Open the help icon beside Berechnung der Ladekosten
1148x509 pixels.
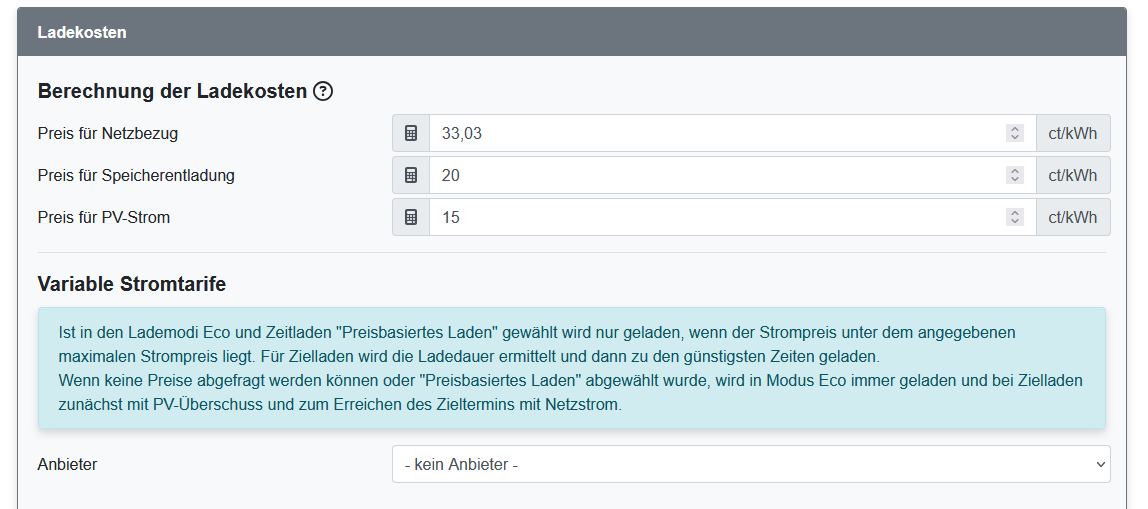pos(323,91)
